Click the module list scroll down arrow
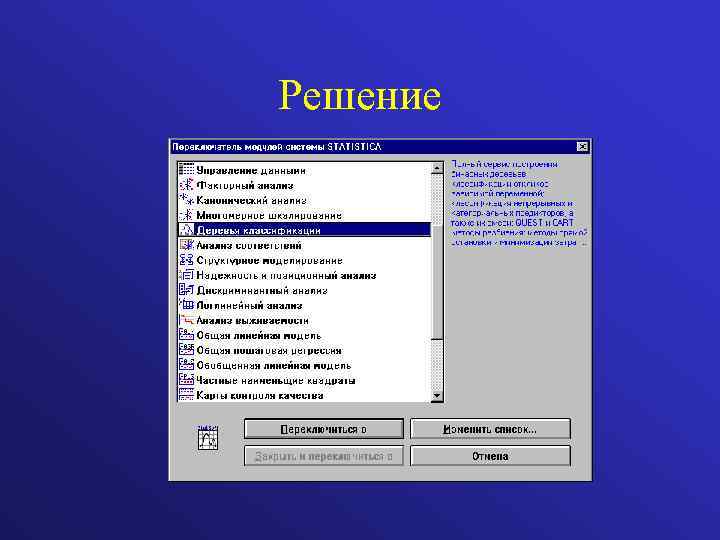This screenshot has height=540, width=720. point(437,395)
